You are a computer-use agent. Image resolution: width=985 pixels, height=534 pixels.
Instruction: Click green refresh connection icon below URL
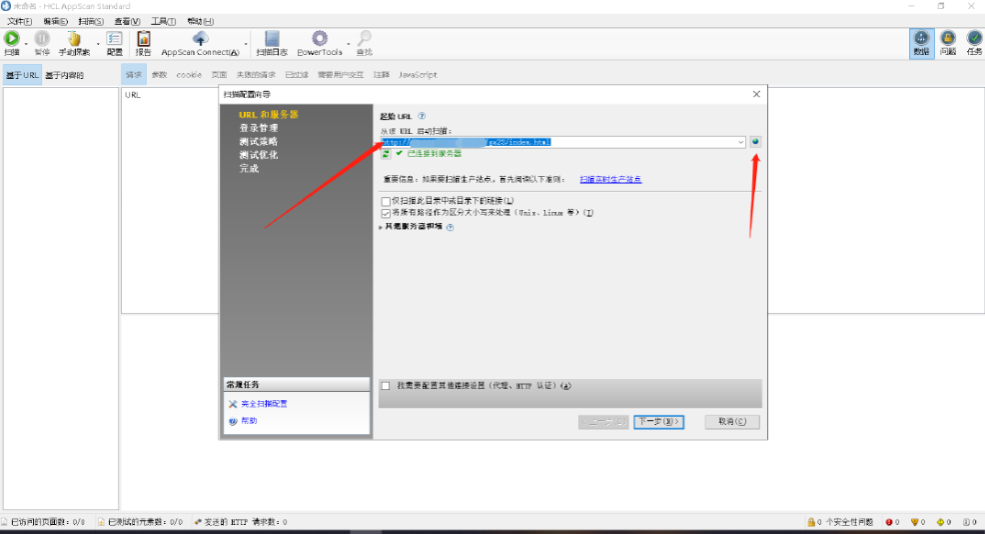[386, 153]
